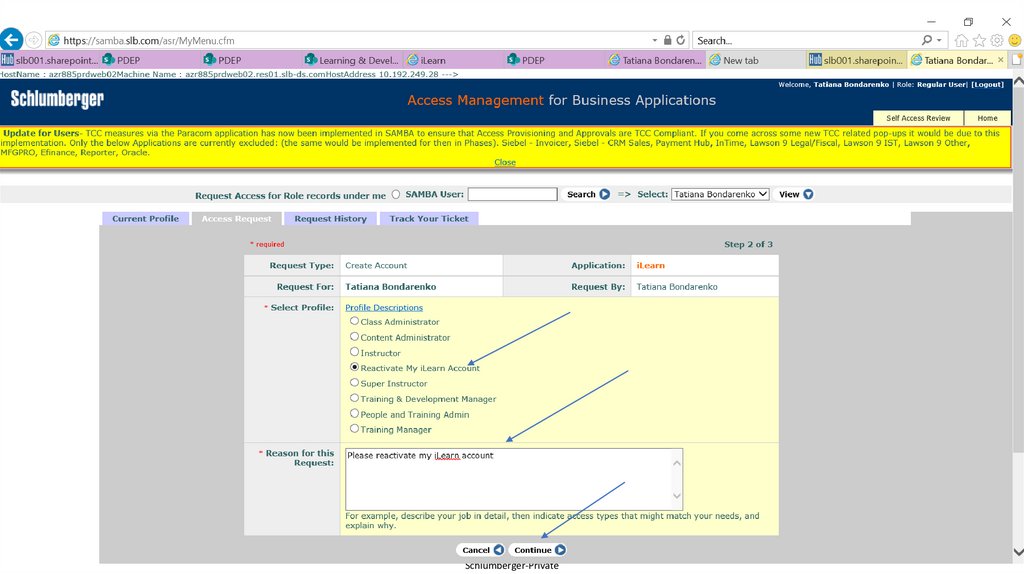Click the smiley feedback icon

click(1015, 40)
